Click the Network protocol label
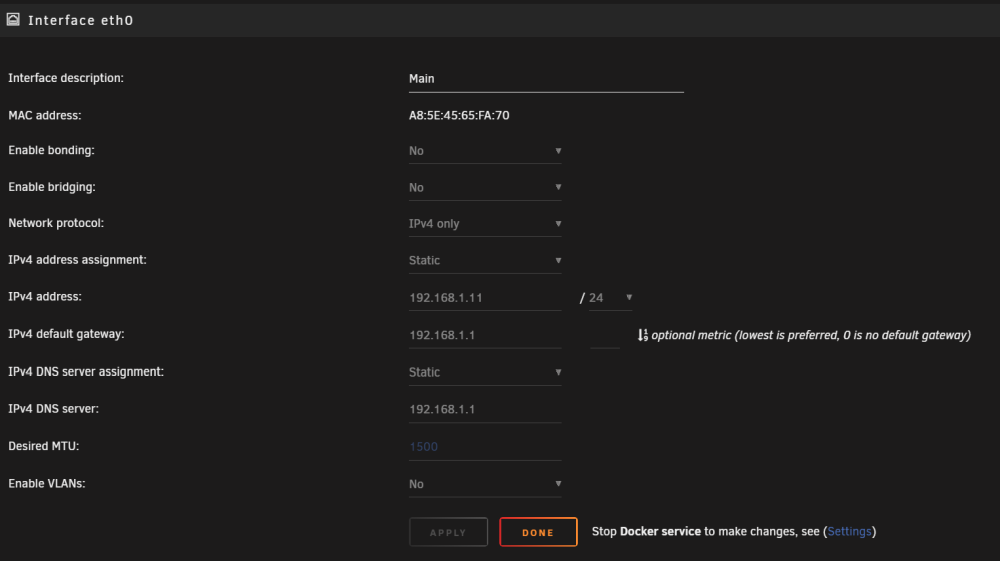This screenshot has height=561, width=1000. click(x=56, y=223)
